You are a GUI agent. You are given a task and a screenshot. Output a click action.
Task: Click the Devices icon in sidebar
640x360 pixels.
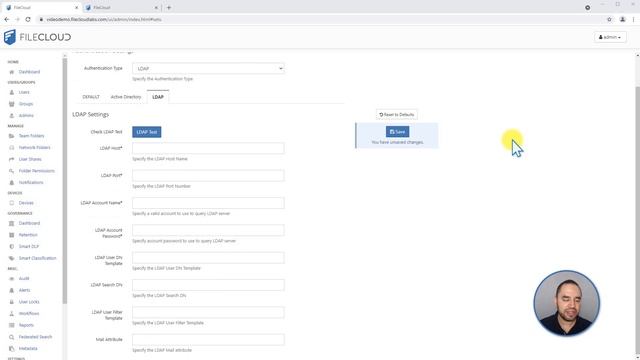click(11, 203)
